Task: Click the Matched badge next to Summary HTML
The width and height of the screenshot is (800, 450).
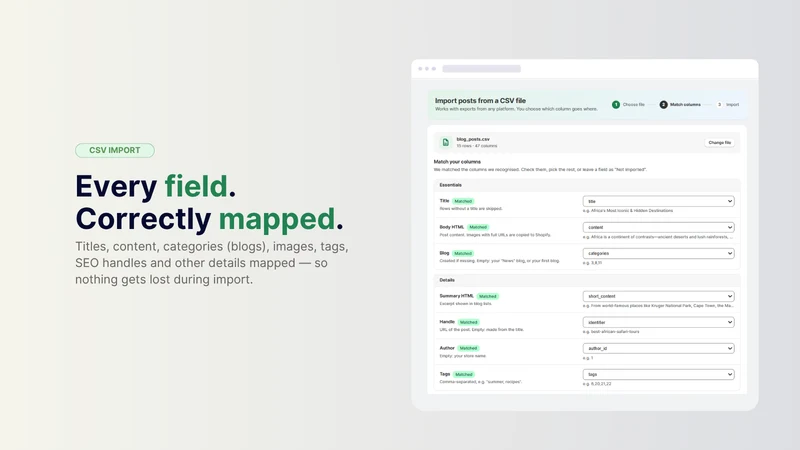Action: click(487, 296)
